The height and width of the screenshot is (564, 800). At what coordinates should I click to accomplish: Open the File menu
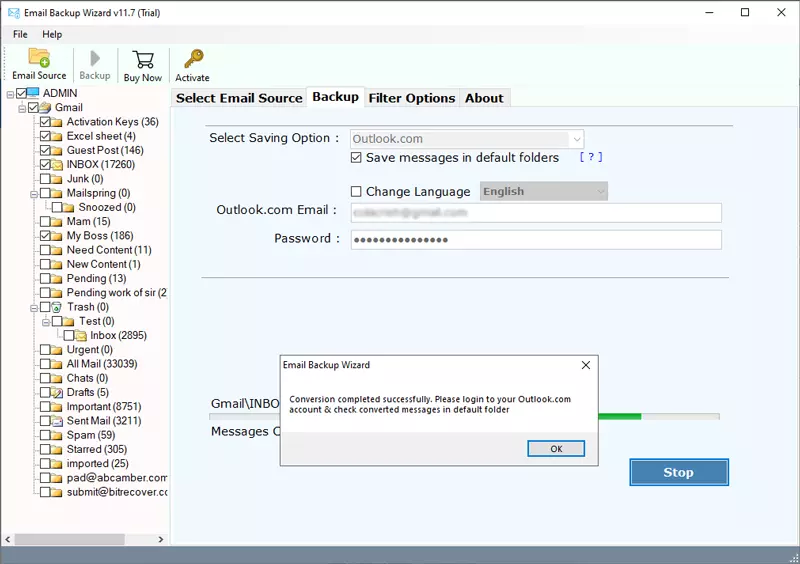(20, 34)
